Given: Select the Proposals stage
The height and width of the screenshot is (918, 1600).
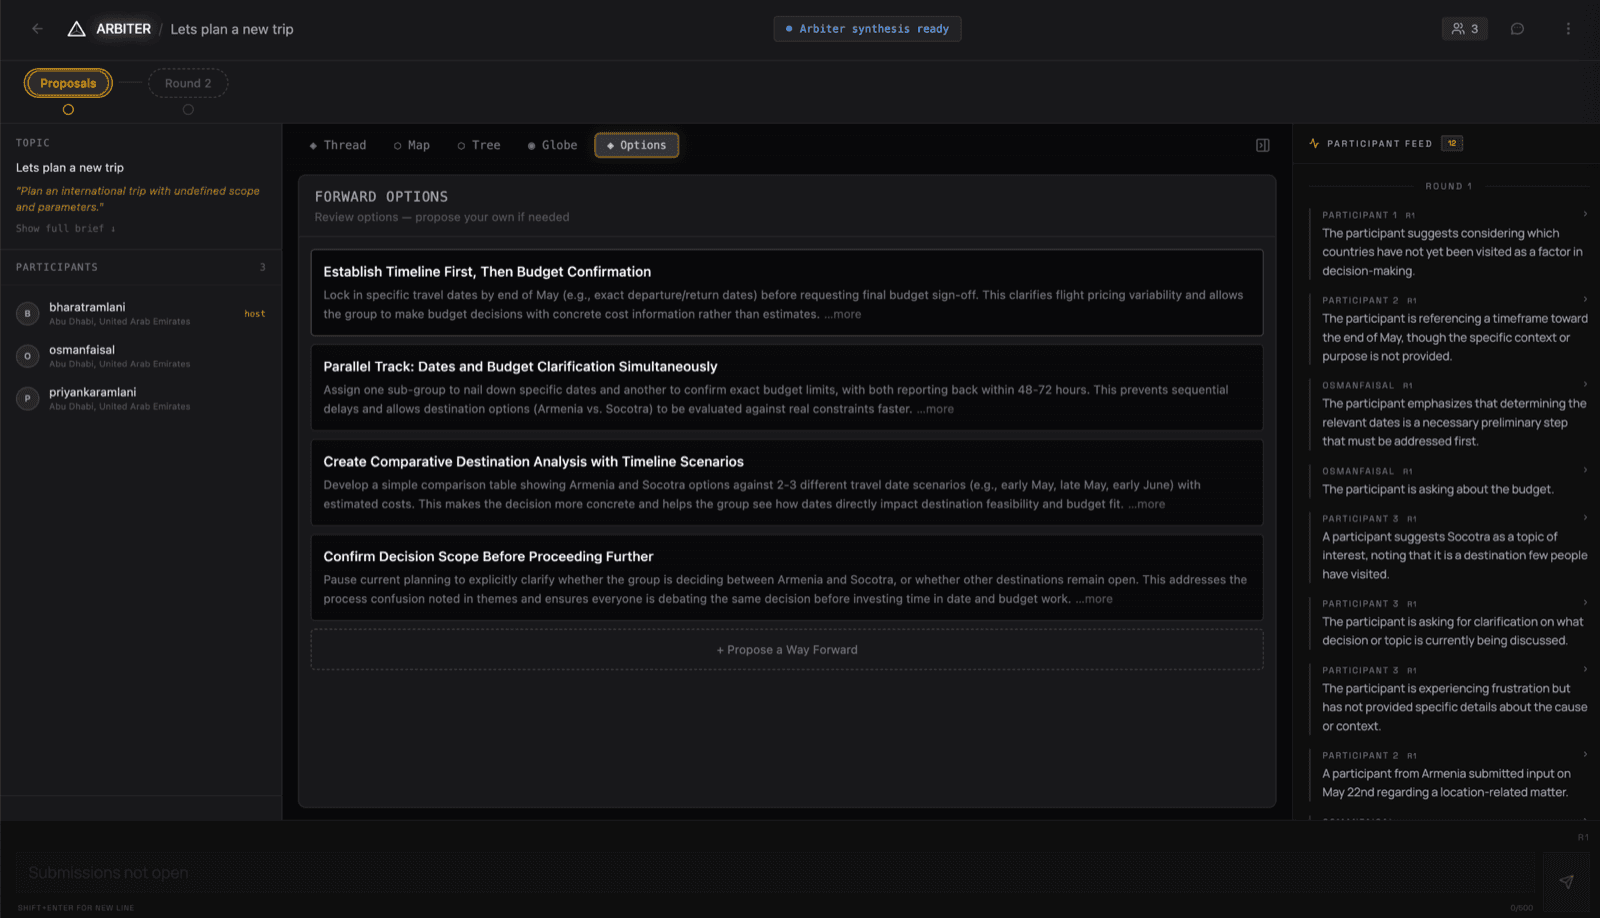Looking at the screenshot, I should click(x=68, y=83).
